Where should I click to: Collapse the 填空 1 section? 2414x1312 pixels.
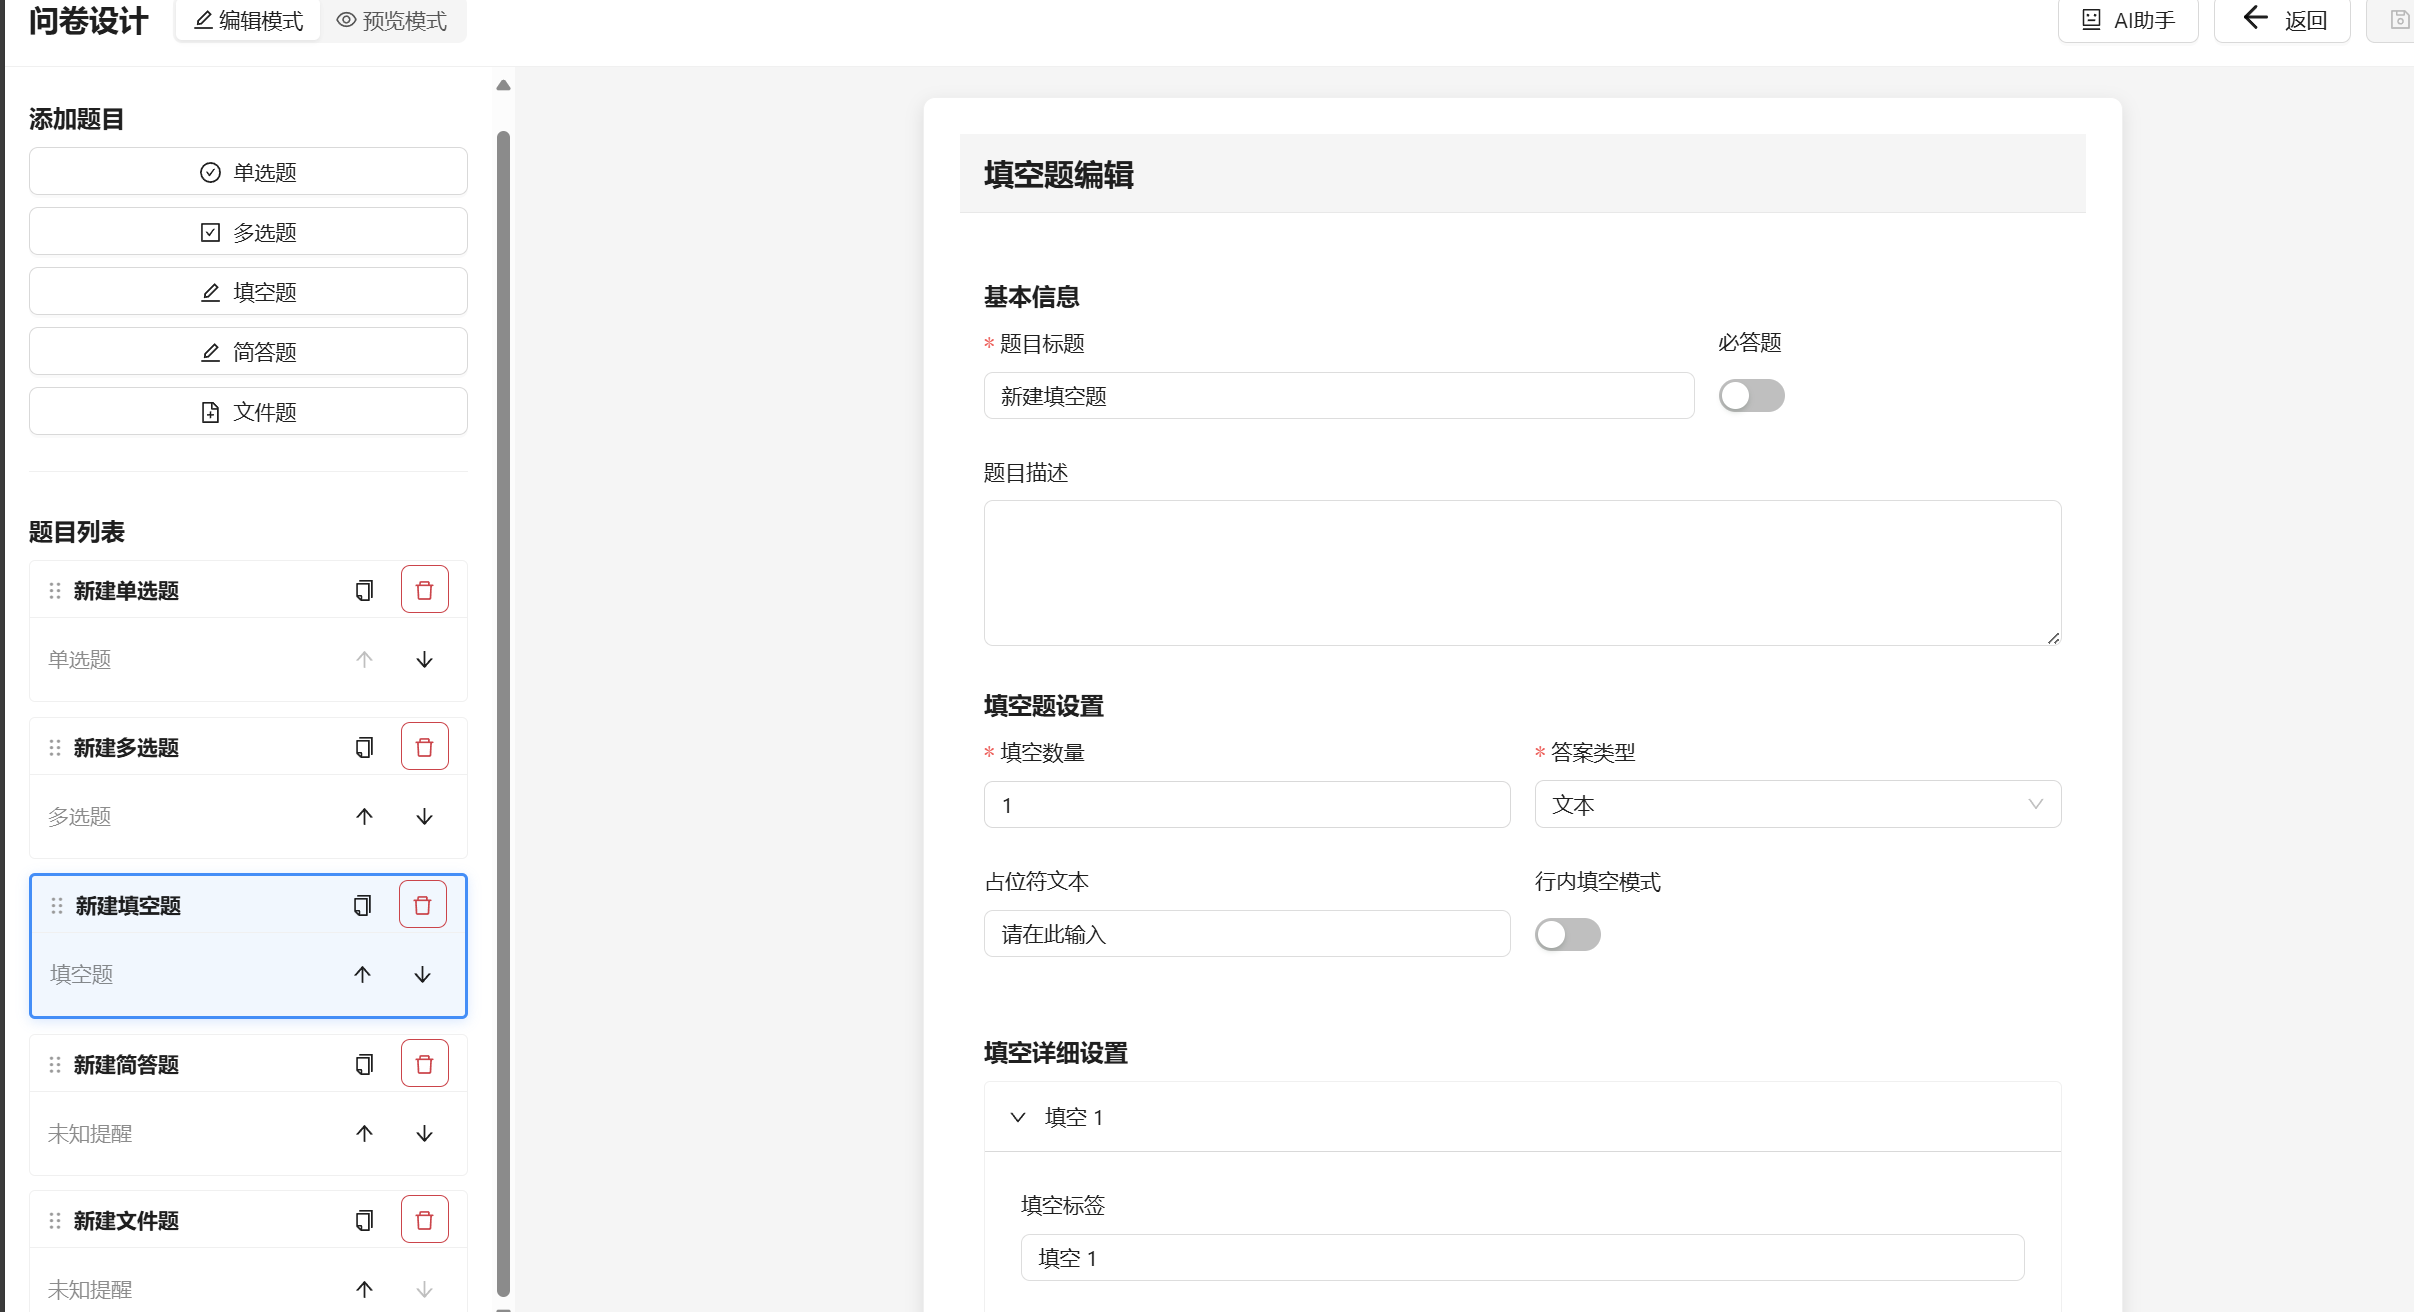[1019, 1117]
